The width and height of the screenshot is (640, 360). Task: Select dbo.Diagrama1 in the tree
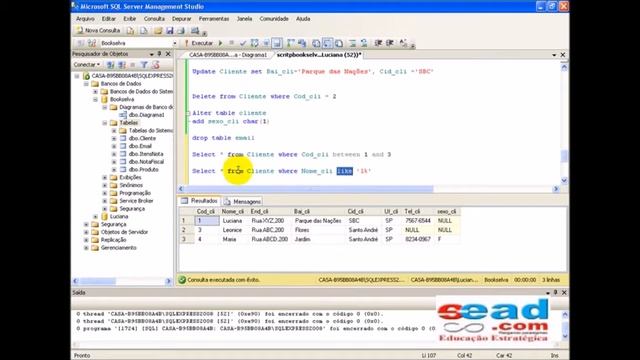click(x=146, y=115)
